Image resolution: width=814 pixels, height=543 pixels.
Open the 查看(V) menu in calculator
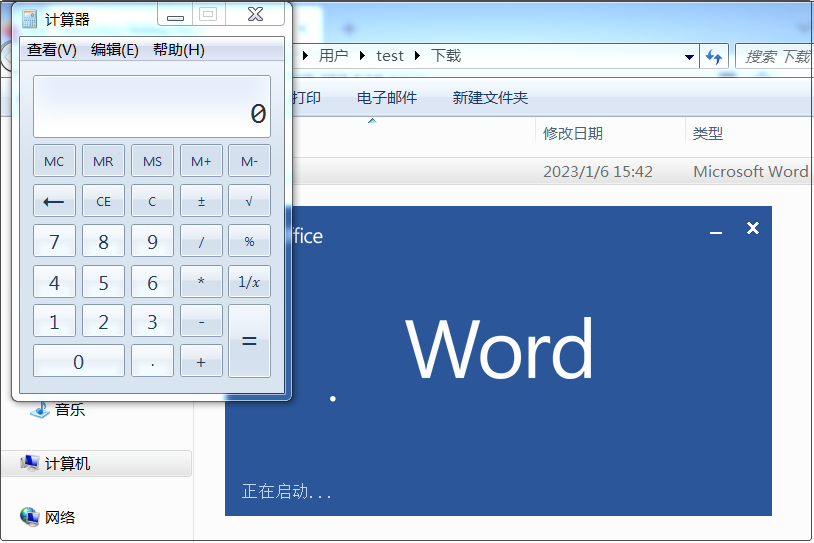pyautogui.click(x=51, y=50)
